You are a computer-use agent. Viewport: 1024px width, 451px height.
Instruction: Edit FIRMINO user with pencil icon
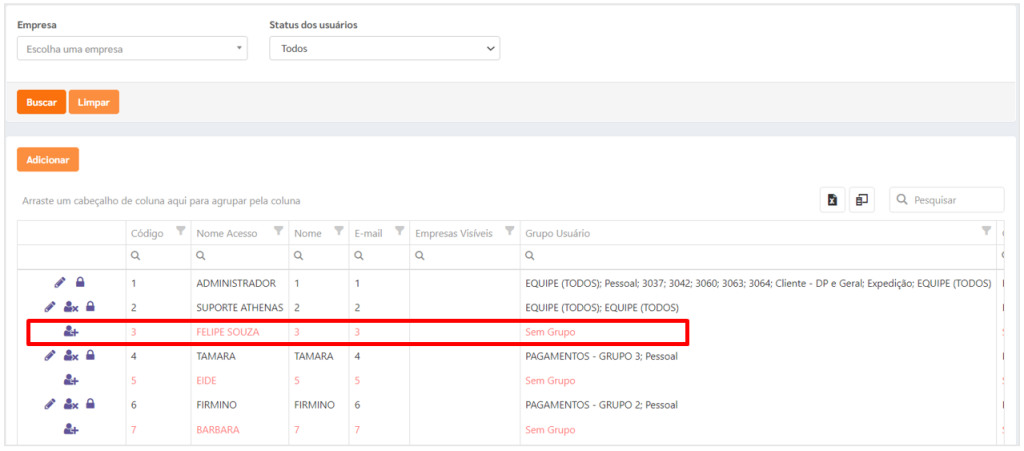(50, 405)
